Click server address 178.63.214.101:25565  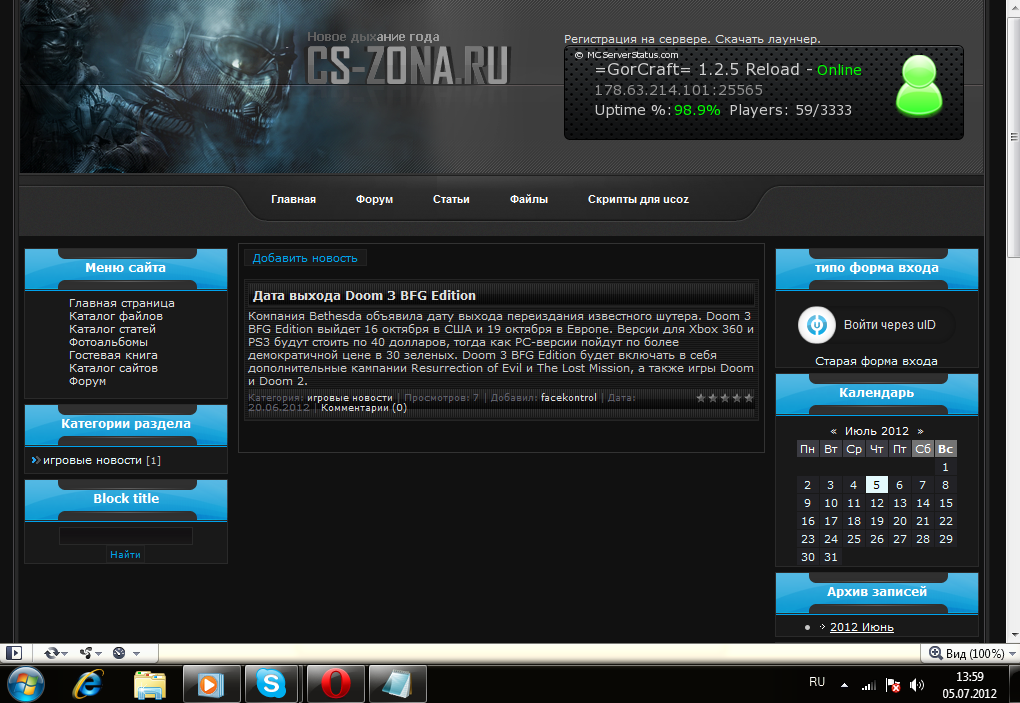click(x=678, y=90)
